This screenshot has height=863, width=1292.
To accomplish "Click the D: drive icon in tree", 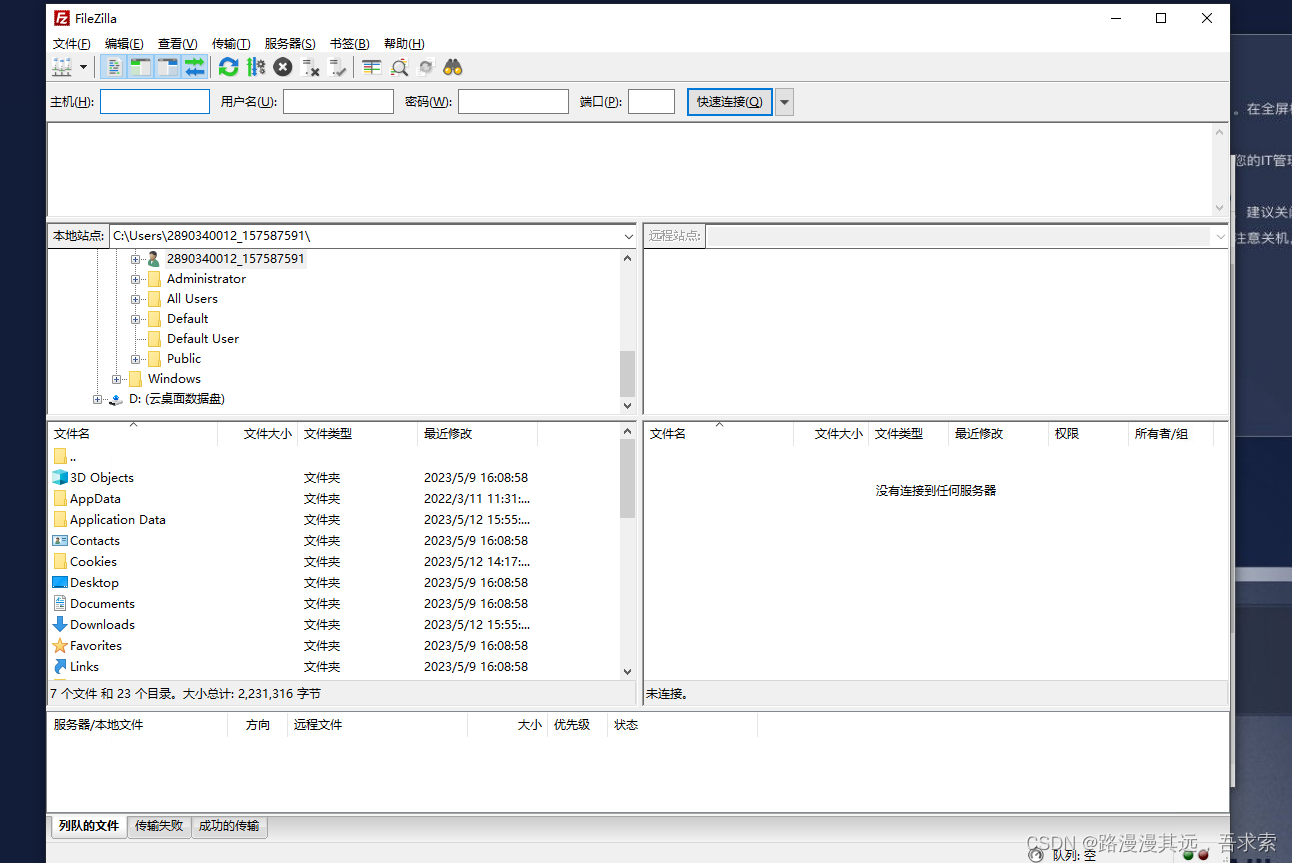I will (x=116, y=398).
